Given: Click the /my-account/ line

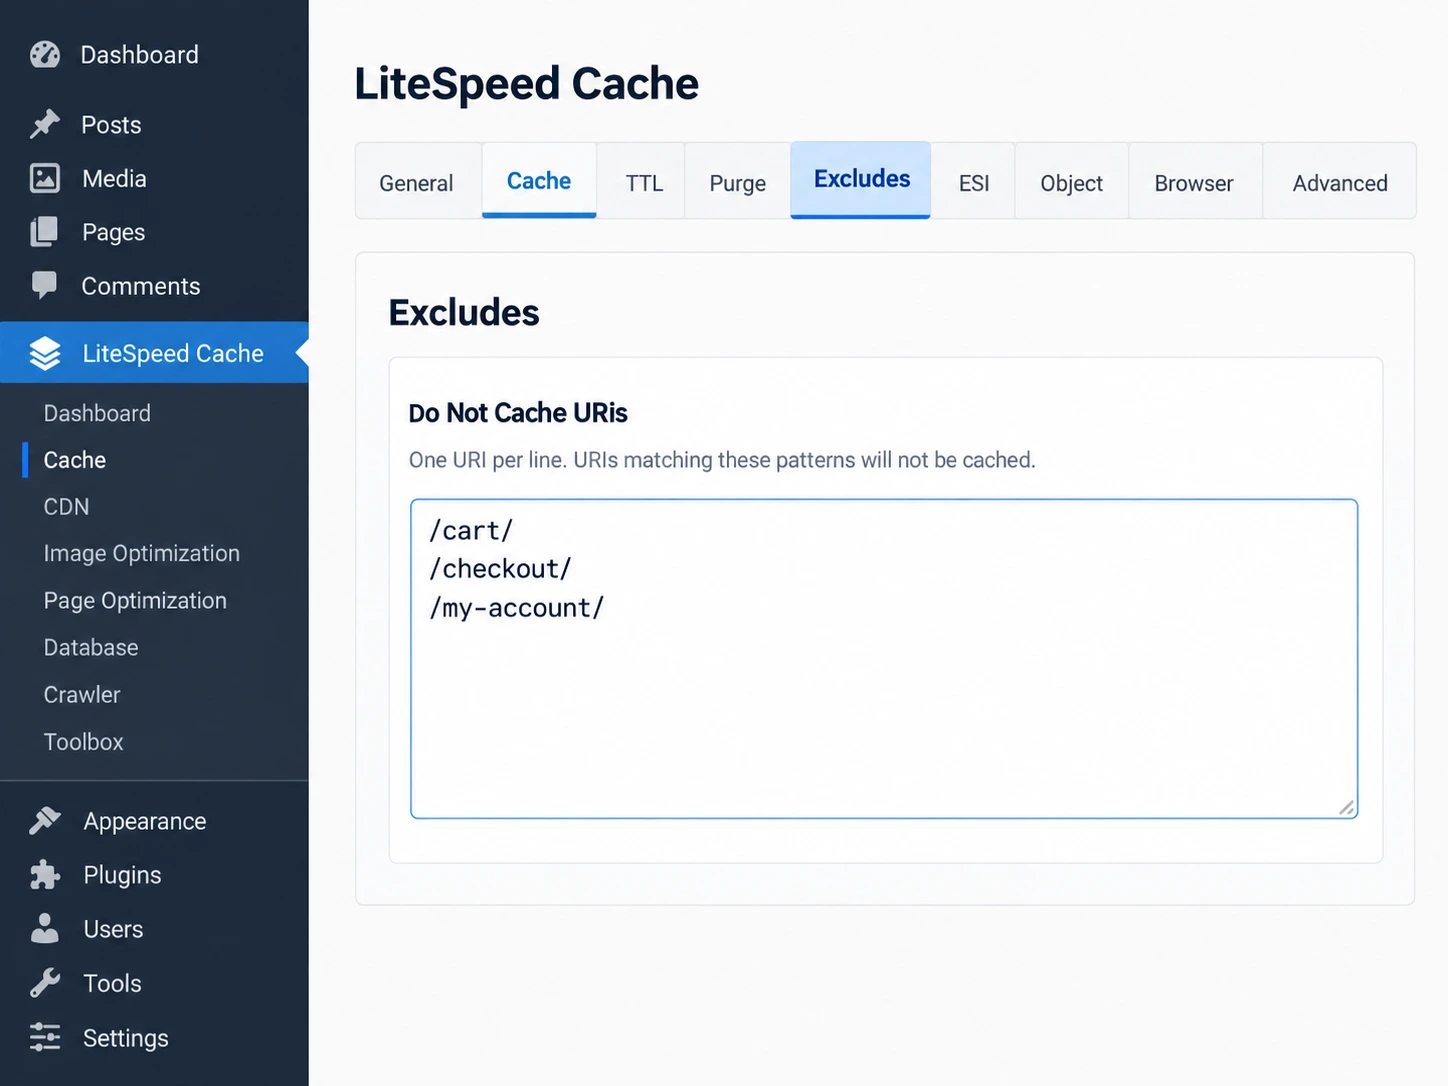Looking at the screenshot, I should 517,608.
